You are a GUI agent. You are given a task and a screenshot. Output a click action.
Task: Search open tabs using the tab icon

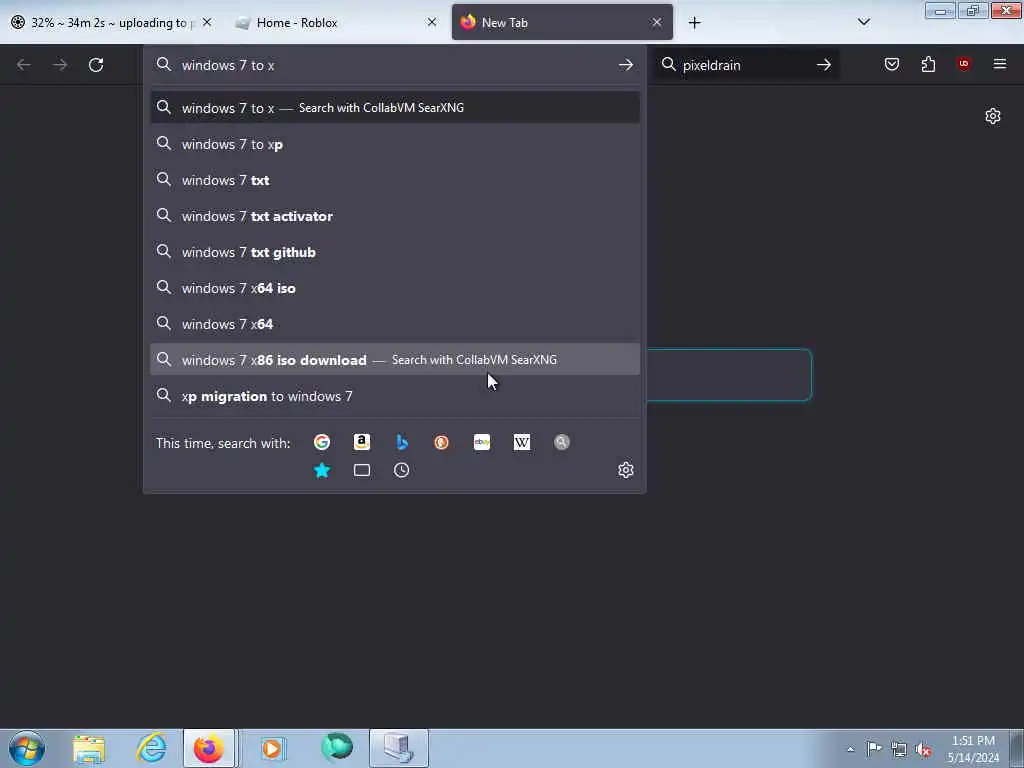point(362,470)
